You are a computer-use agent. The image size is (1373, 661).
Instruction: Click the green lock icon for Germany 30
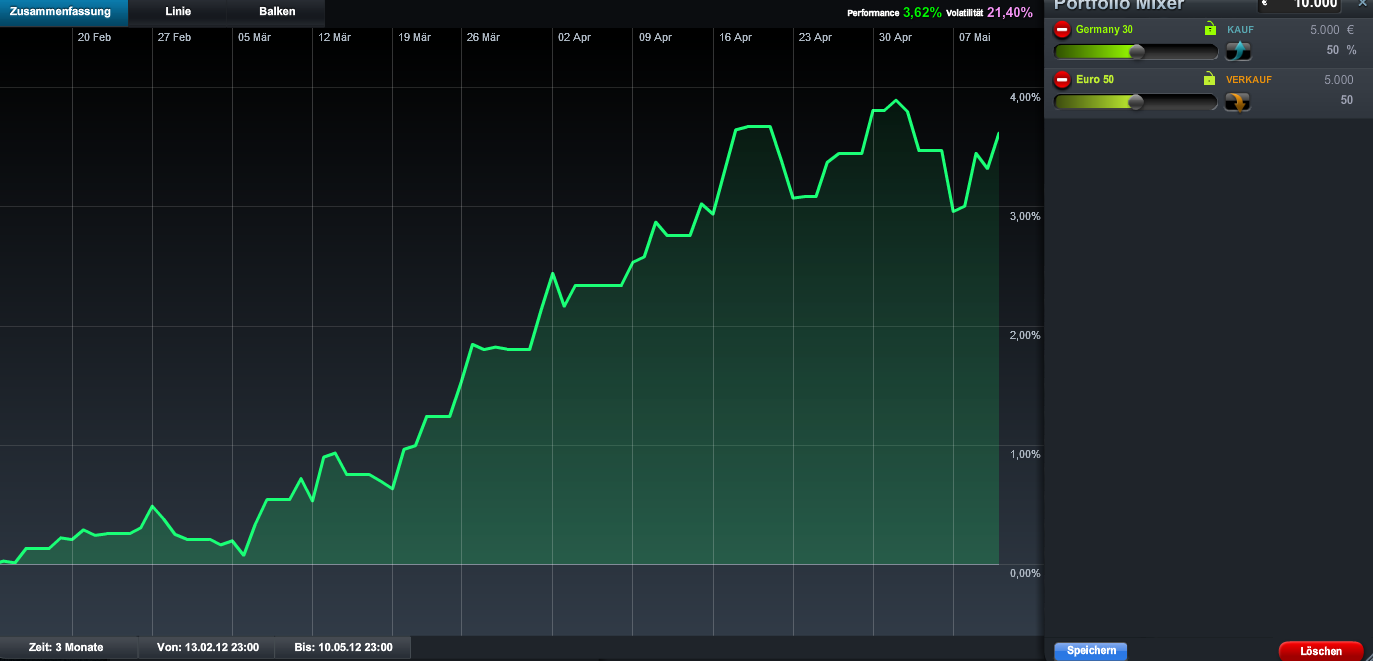tap(1210, 29)
